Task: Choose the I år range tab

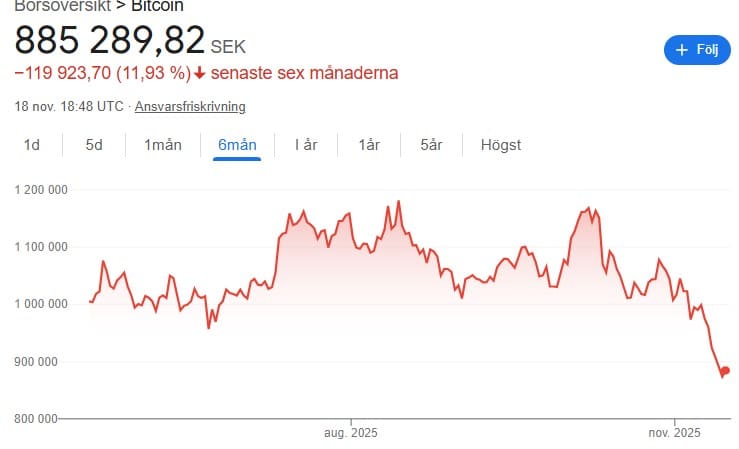Action: (306, 145)
